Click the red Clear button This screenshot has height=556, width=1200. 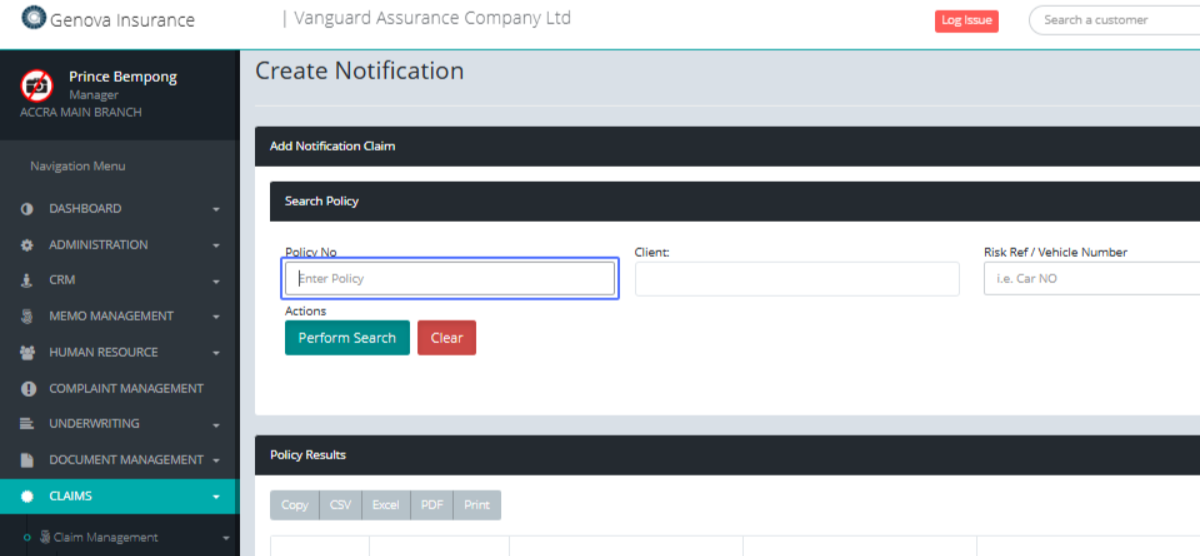(x=446, y=338)
